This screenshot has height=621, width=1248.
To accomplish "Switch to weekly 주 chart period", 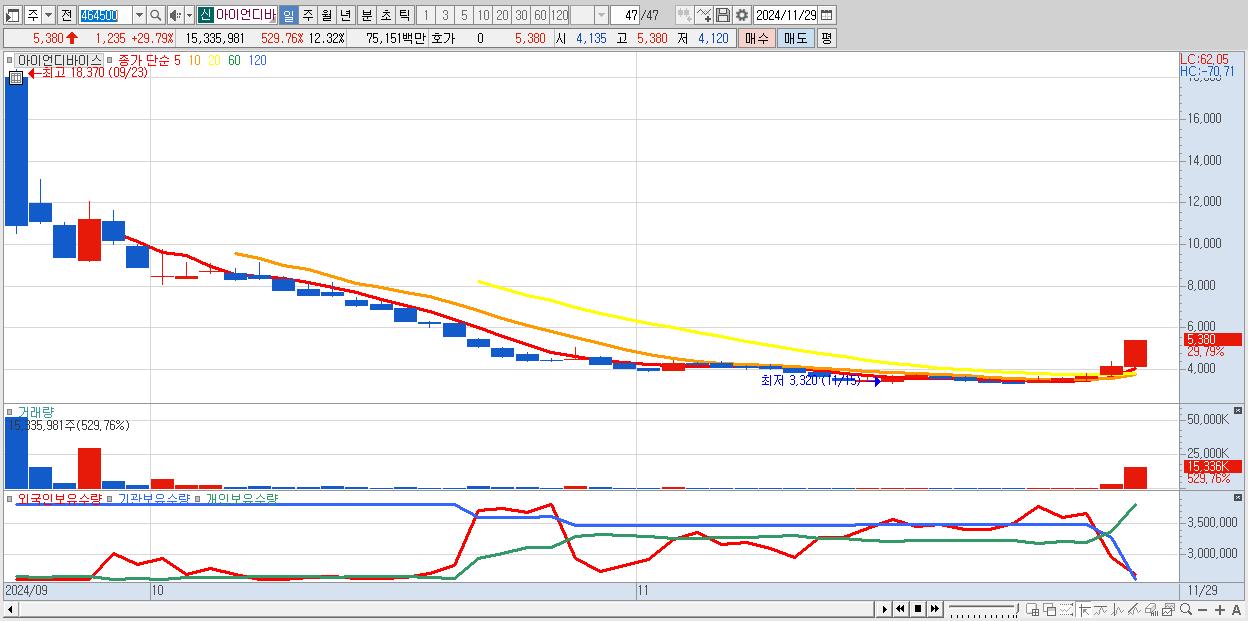I will 307,15.
